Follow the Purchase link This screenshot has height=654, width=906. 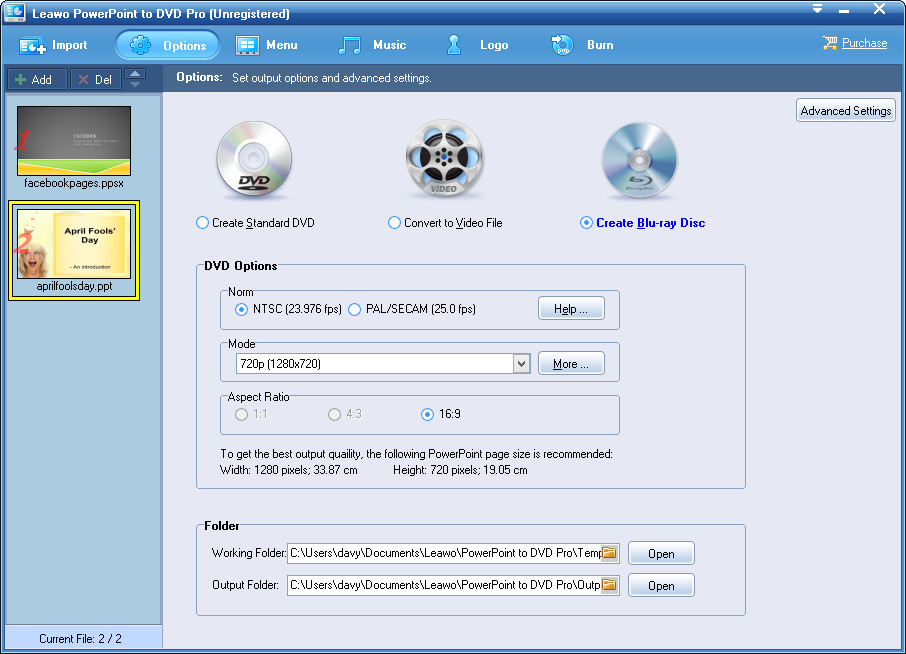point(863,43)
